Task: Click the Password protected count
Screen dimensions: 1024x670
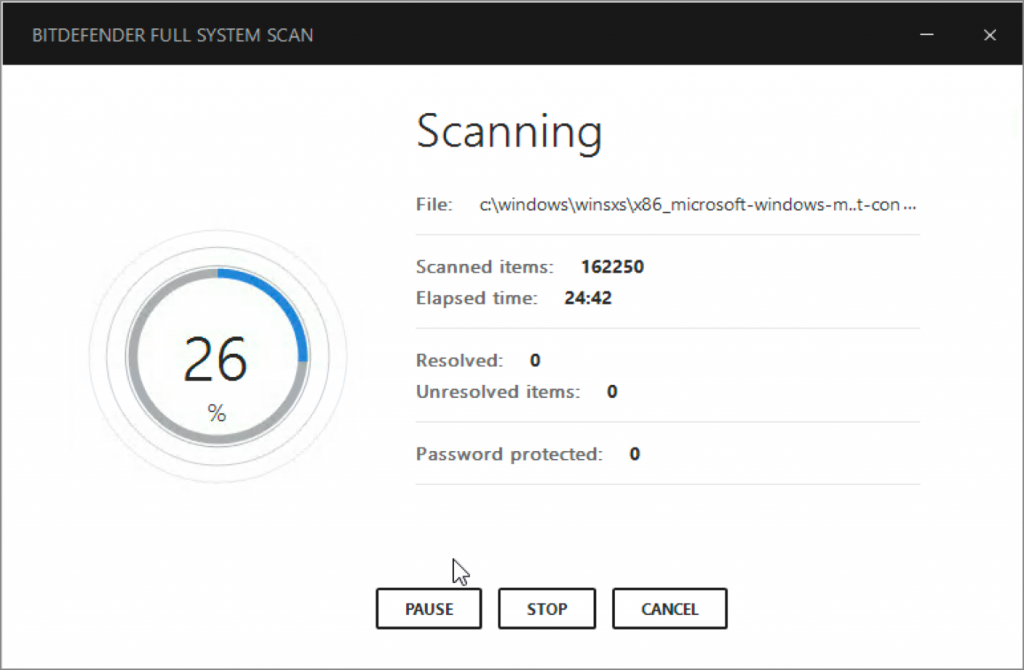Action: (x=633, y=454)
